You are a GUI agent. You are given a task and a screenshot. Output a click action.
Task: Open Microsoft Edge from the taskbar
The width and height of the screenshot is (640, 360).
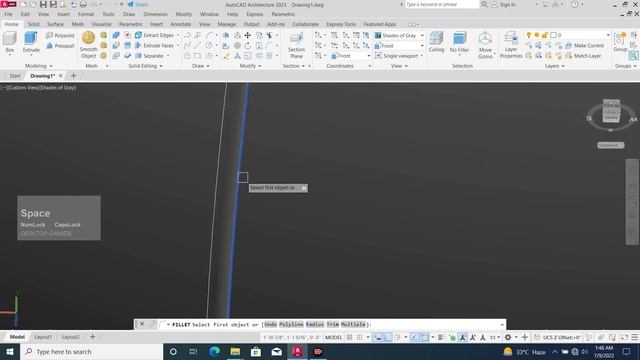(x=214, y=351)
